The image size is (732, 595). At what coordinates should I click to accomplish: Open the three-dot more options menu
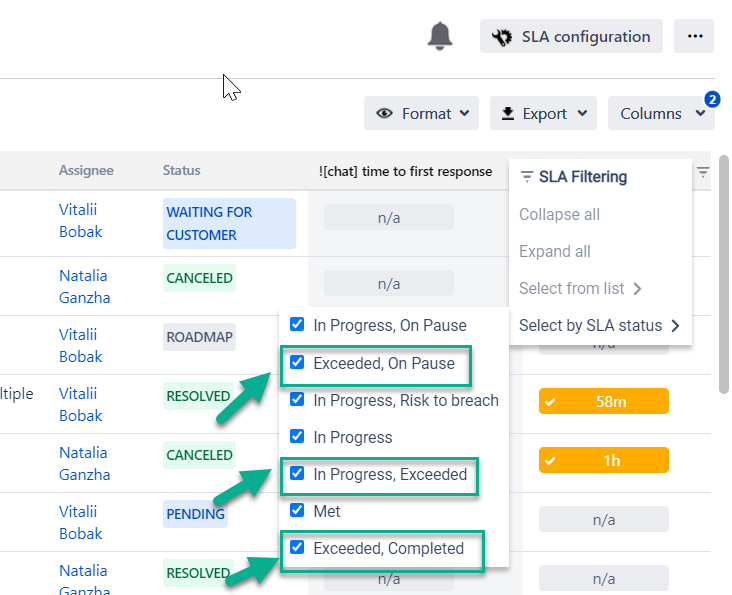694,36
